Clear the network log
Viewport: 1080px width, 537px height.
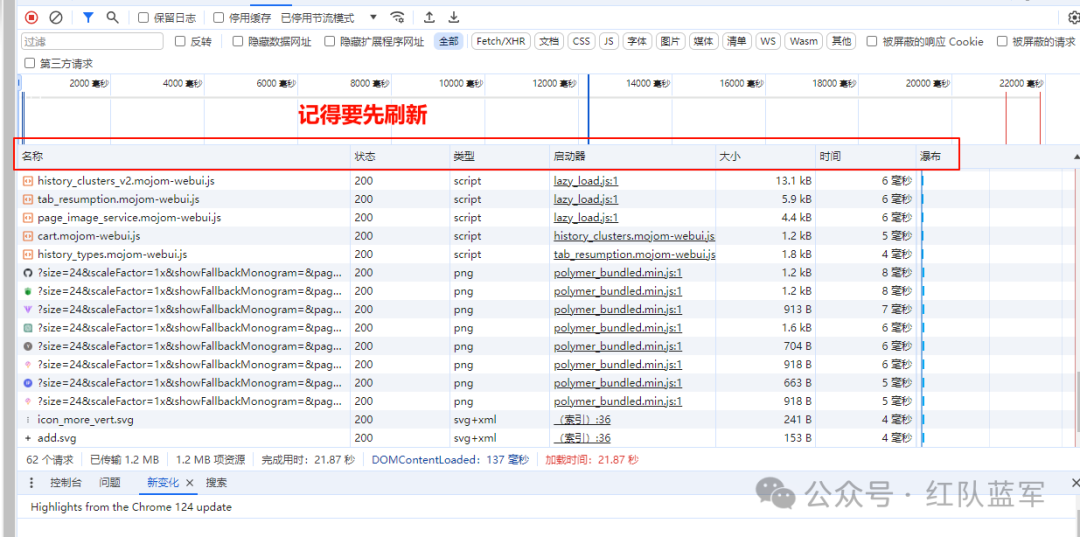(x=56, y=18)
